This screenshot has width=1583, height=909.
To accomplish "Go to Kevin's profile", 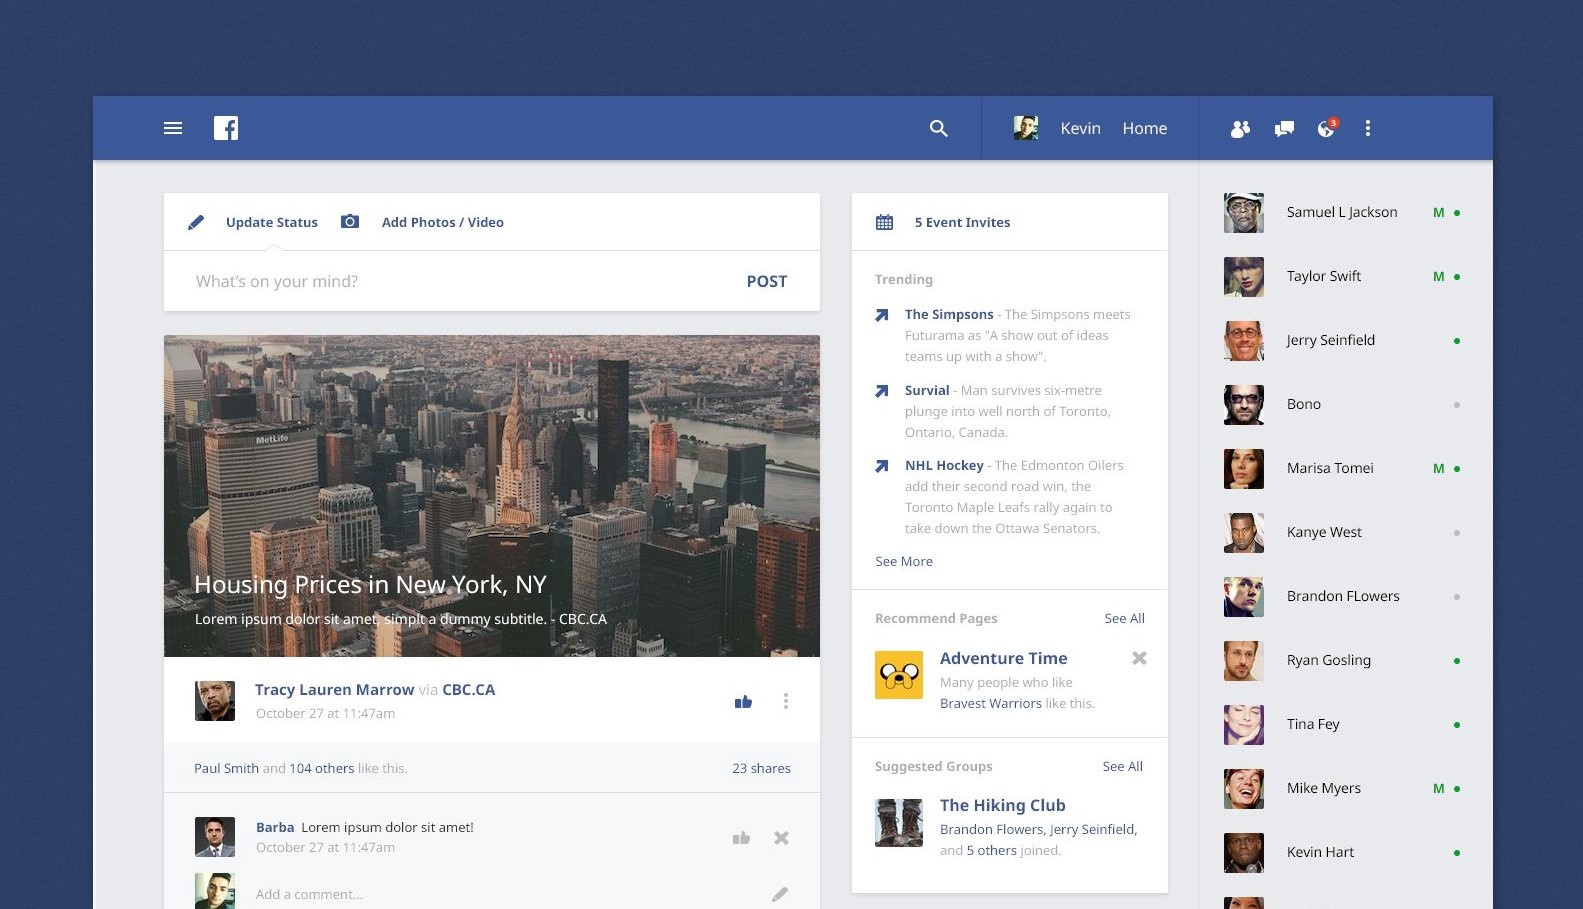I will (x=1080, y=128).
